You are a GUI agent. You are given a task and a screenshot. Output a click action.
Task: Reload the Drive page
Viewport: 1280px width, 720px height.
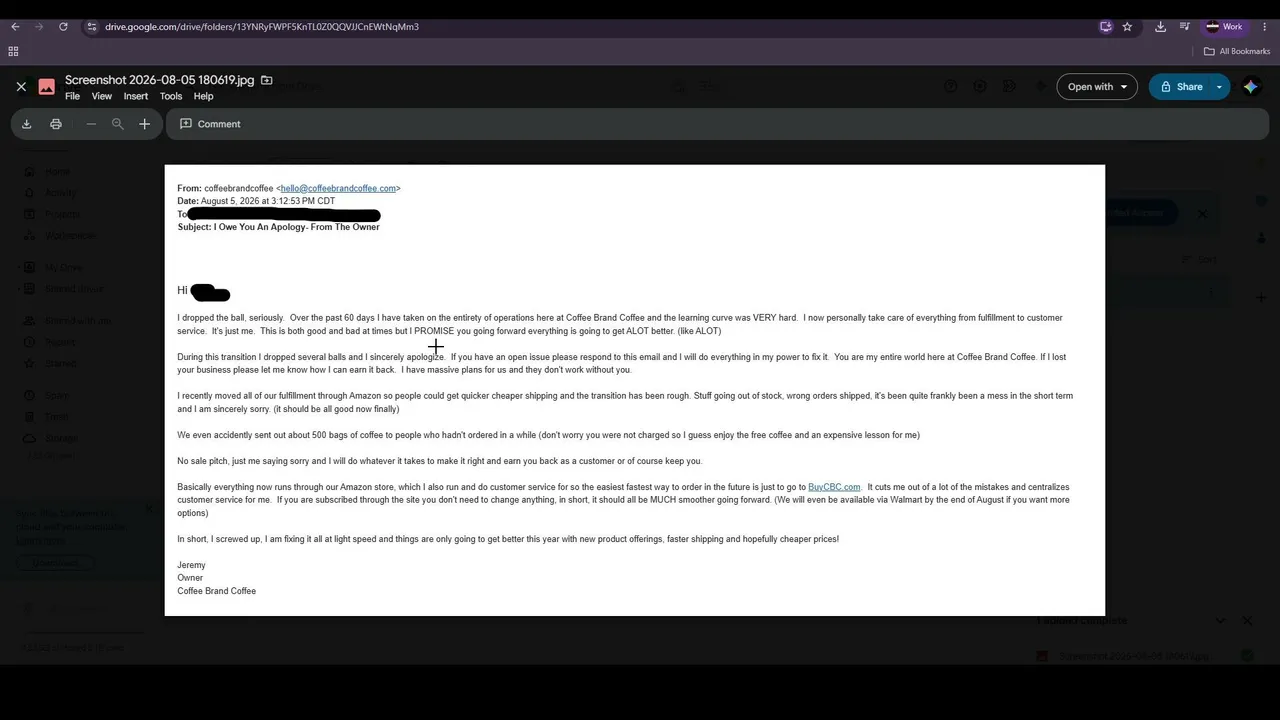coord(63,27)
